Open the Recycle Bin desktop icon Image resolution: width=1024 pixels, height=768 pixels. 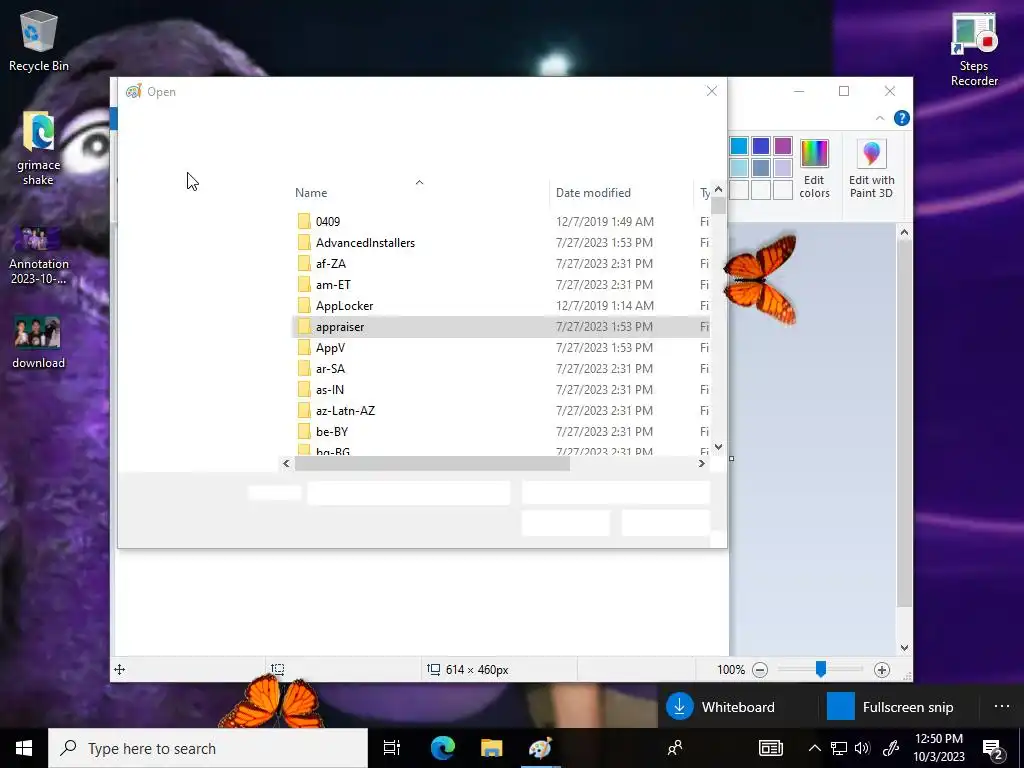coord(39,41)
